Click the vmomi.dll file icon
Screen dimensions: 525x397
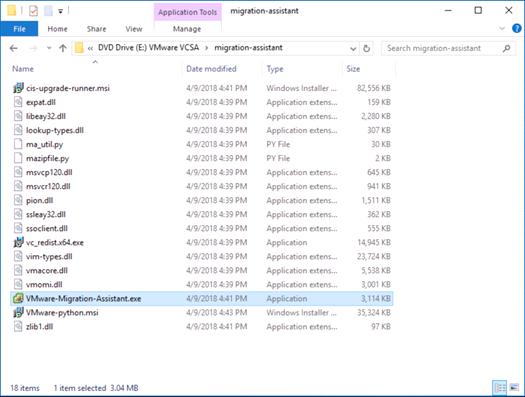18,285
